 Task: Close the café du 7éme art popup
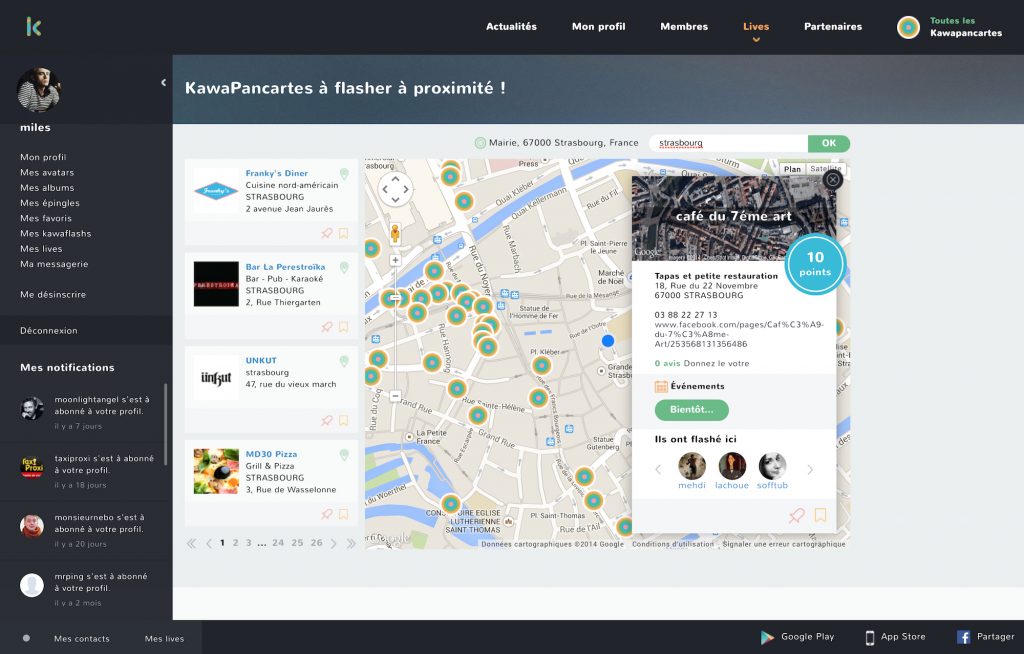pos(833,179)
